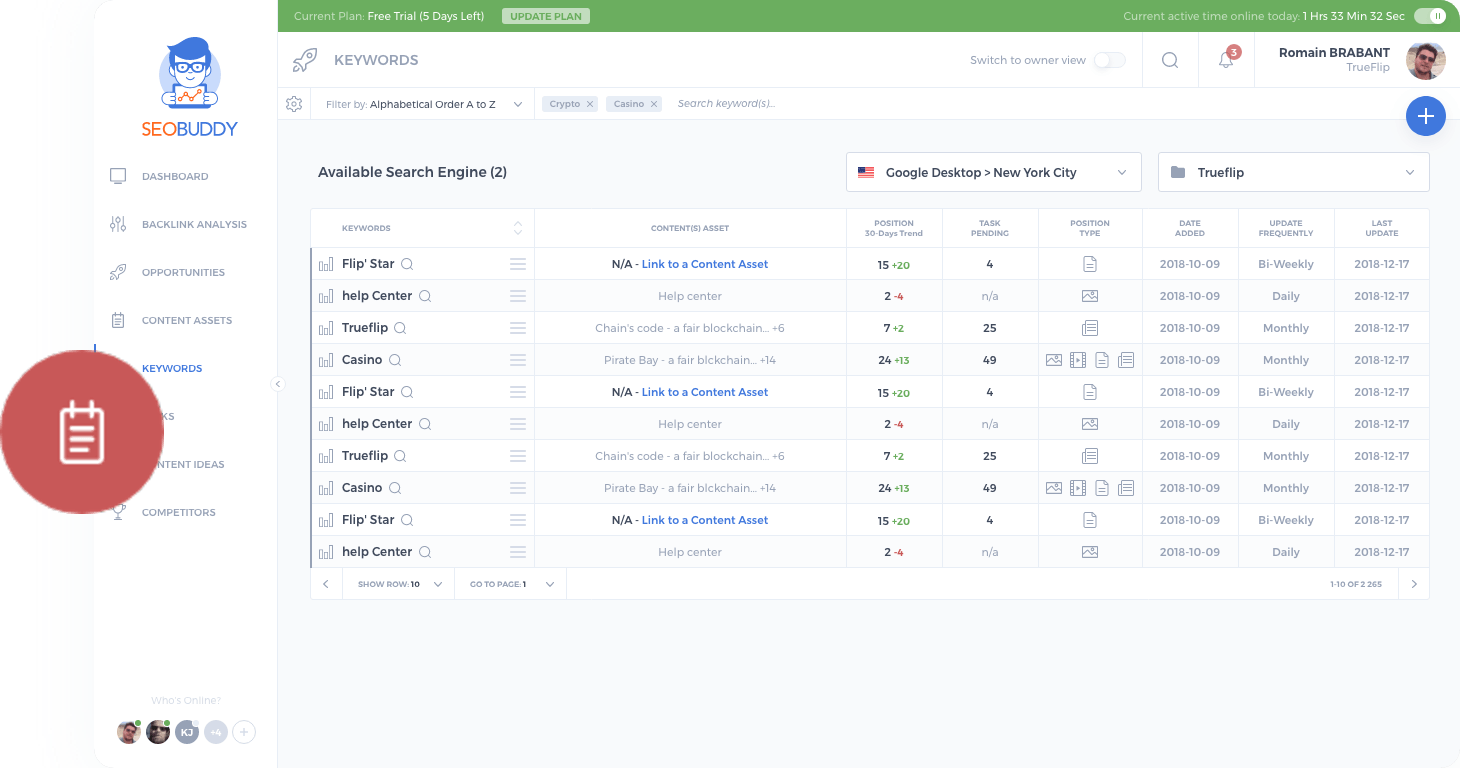Open table settings gear icon
Viewport: 1460px width, 768px height.
[294, 104]
